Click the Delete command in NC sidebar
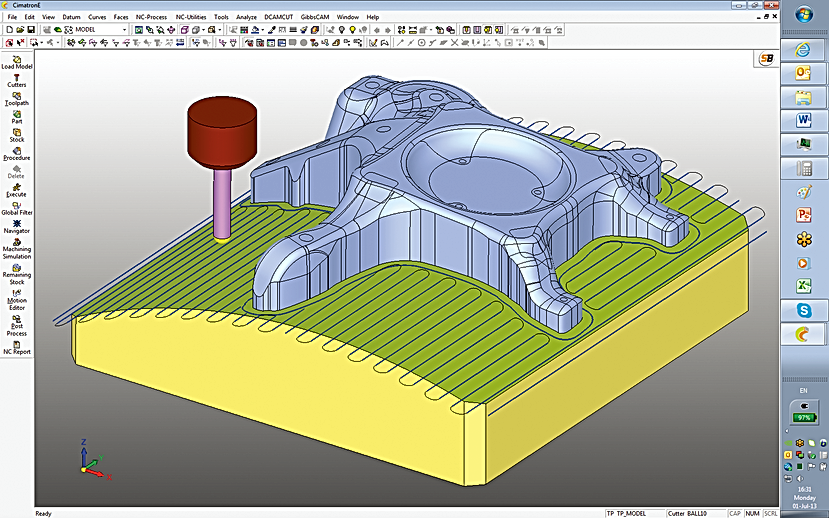829x519 pixels. point(16,172)
